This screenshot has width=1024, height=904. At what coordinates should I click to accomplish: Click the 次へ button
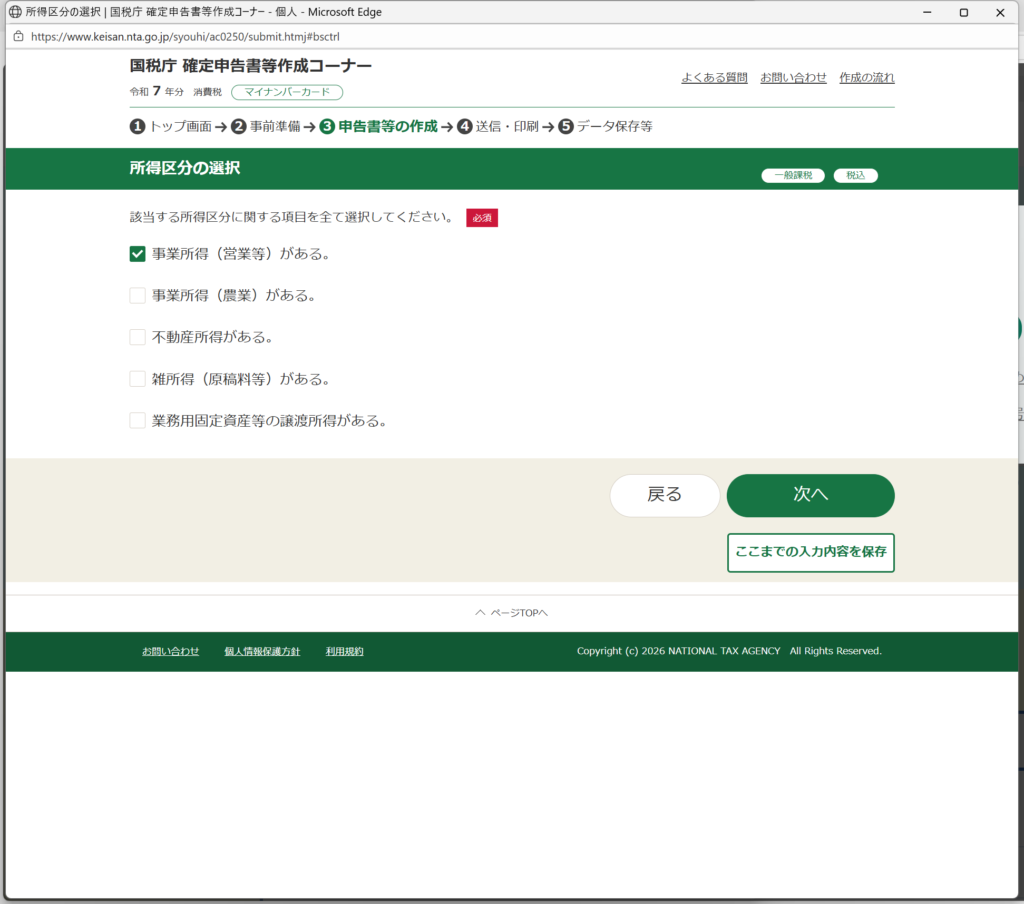[x=810, y=495]
